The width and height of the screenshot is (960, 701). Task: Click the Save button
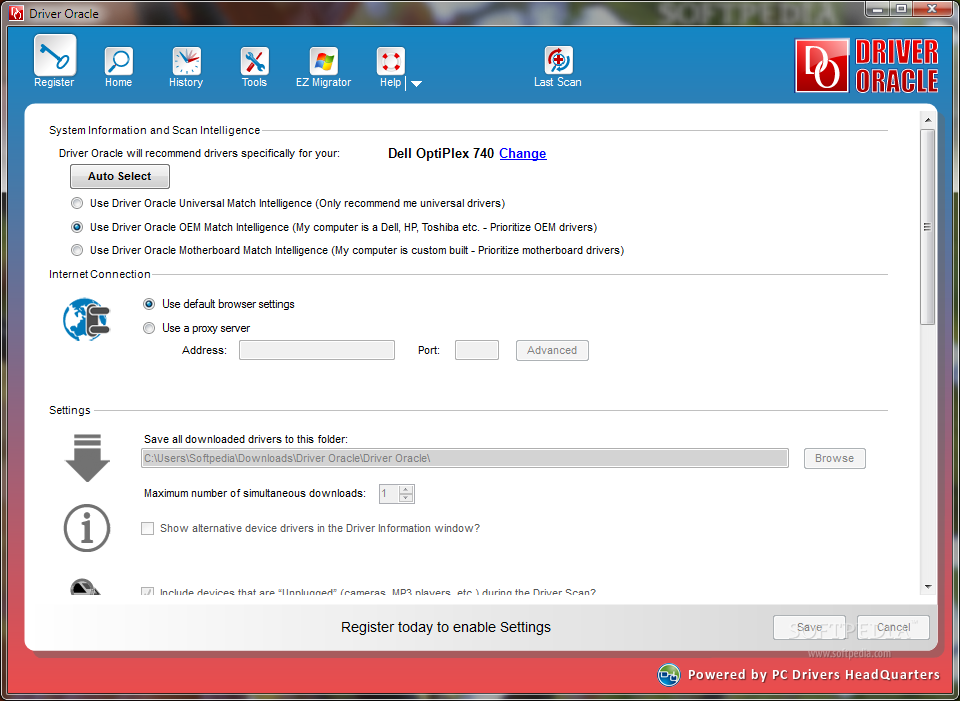pyautogui.click(x=809, y=628)
